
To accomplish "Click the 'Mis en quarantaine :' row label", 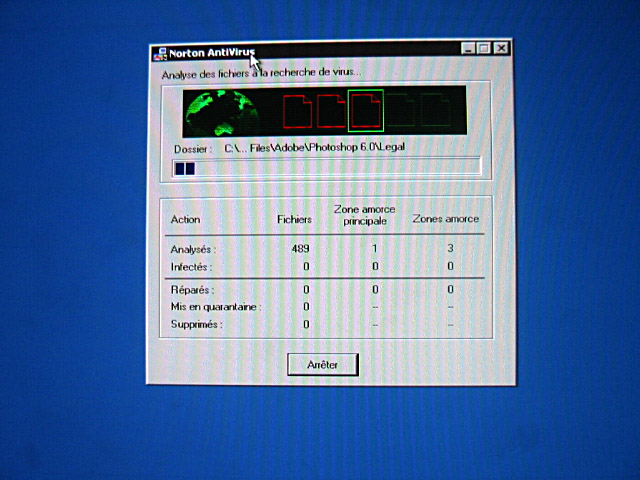I will (216, 307).
